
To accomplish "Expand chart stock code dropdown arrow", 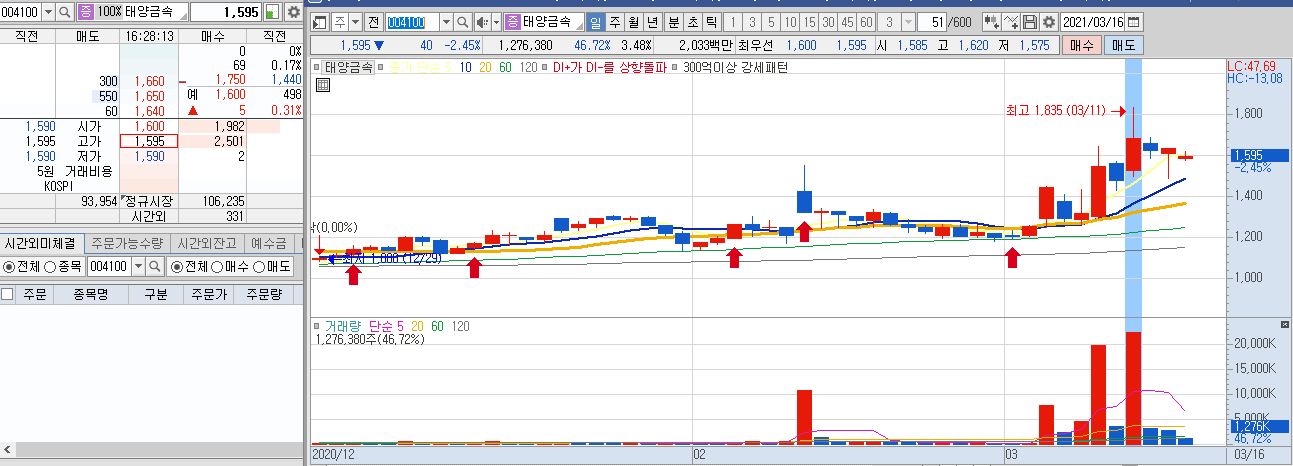I will click(x=446, y=21).
